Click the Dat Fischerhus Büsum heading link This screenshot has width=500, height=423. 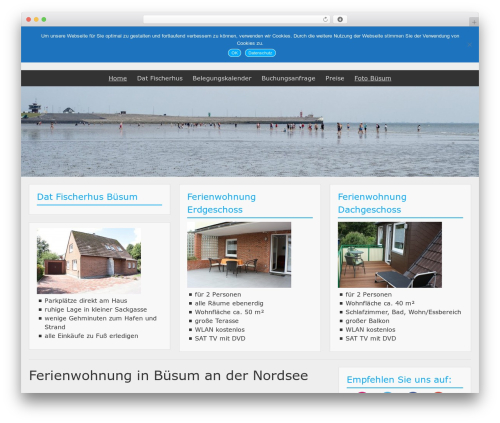[x=87, y=197]
